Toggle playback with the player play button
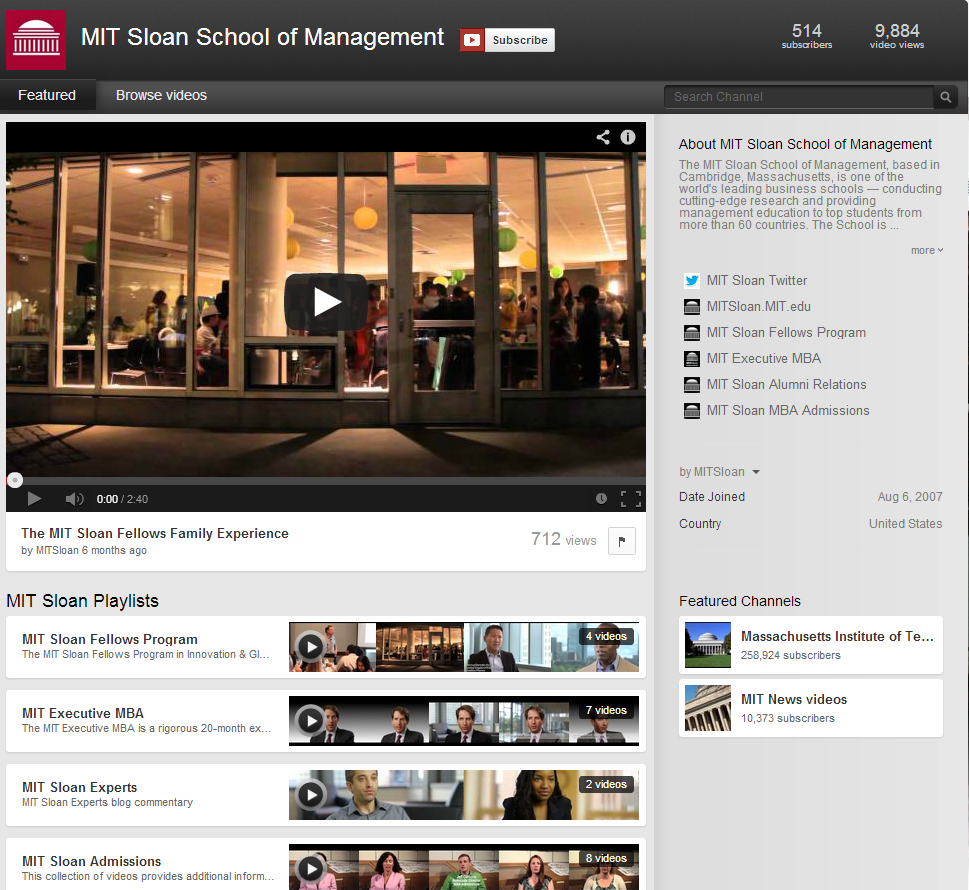Screen dimensions: 969x890 pyautogui.click(x=33, y=498)
